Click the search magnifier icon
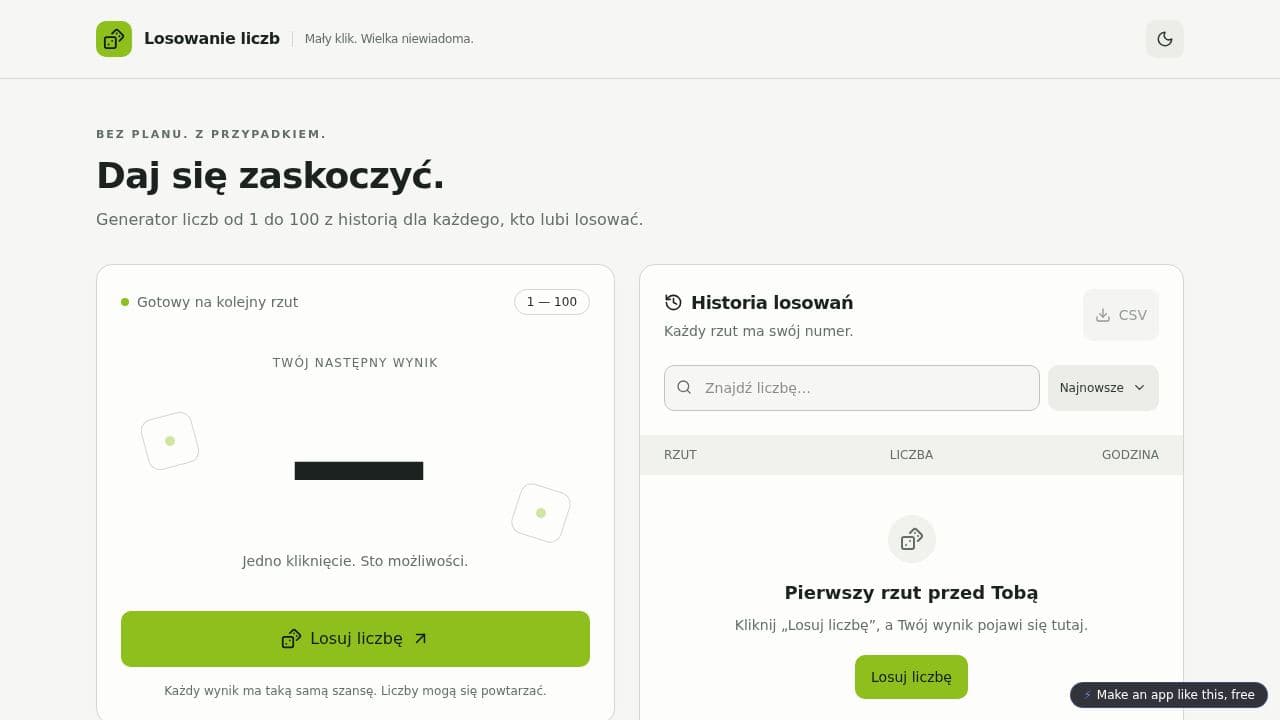 point(684,387)
